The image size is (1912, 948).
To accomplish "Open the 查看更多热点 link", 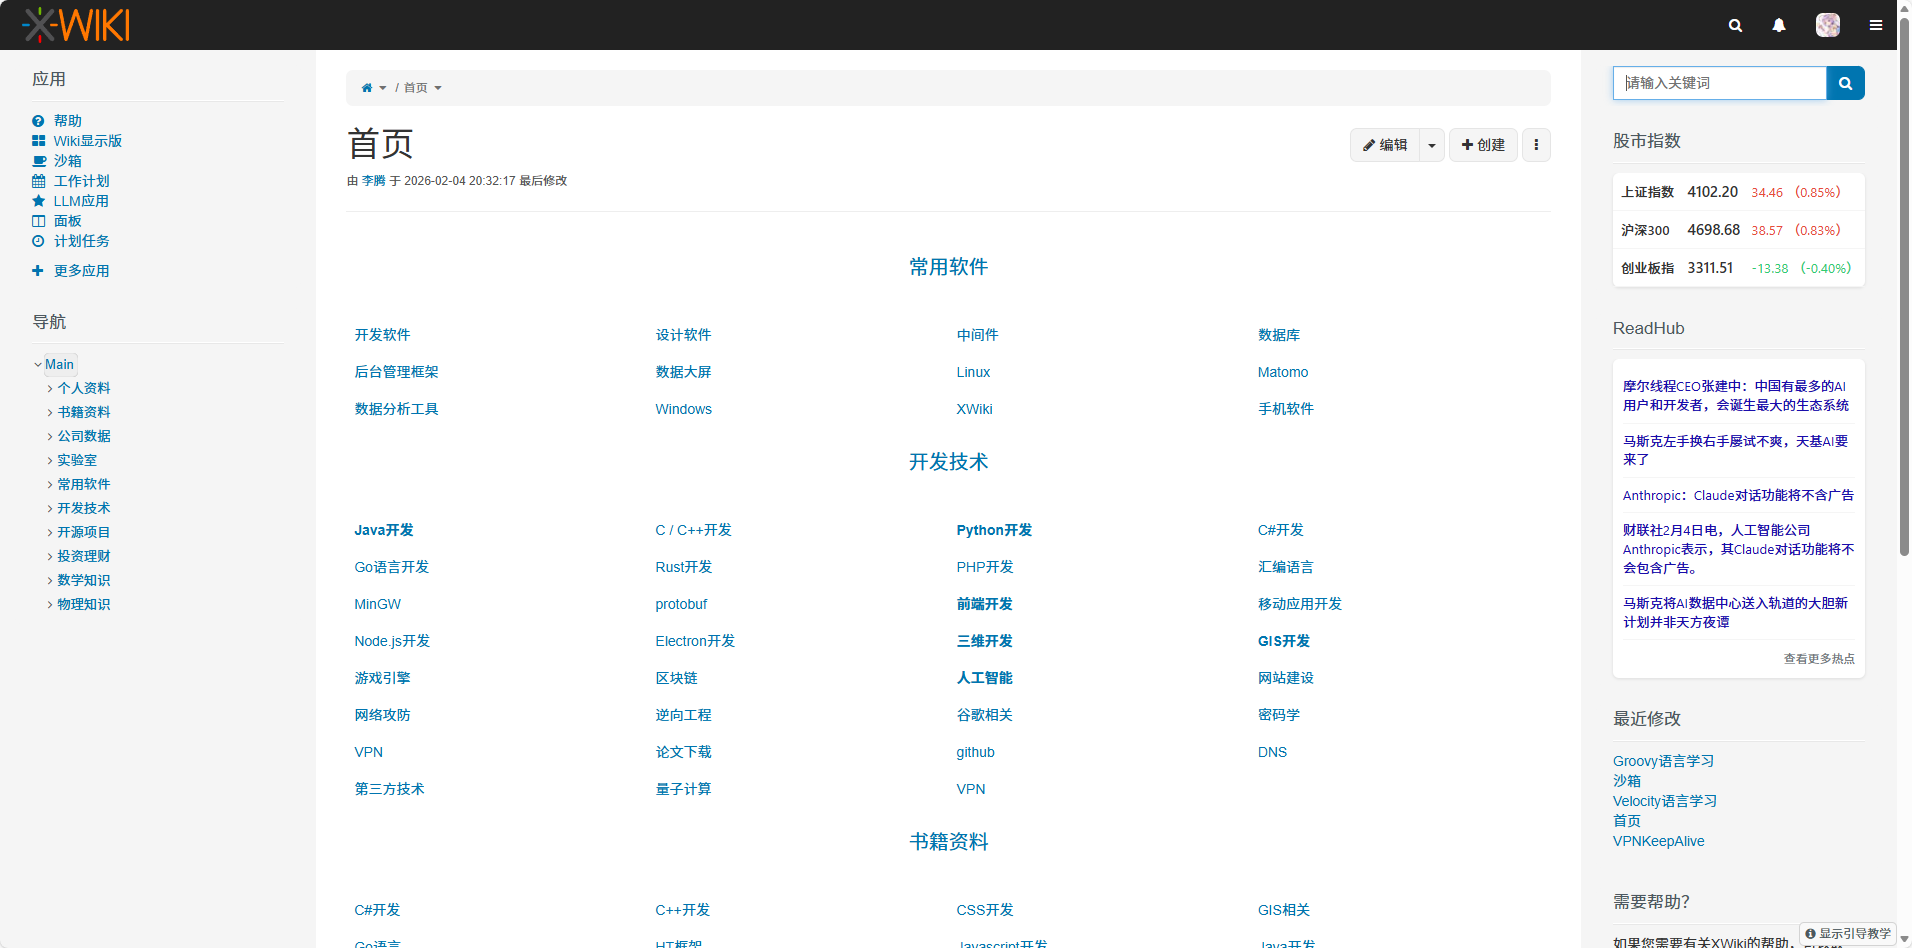I will point(1818,658).
